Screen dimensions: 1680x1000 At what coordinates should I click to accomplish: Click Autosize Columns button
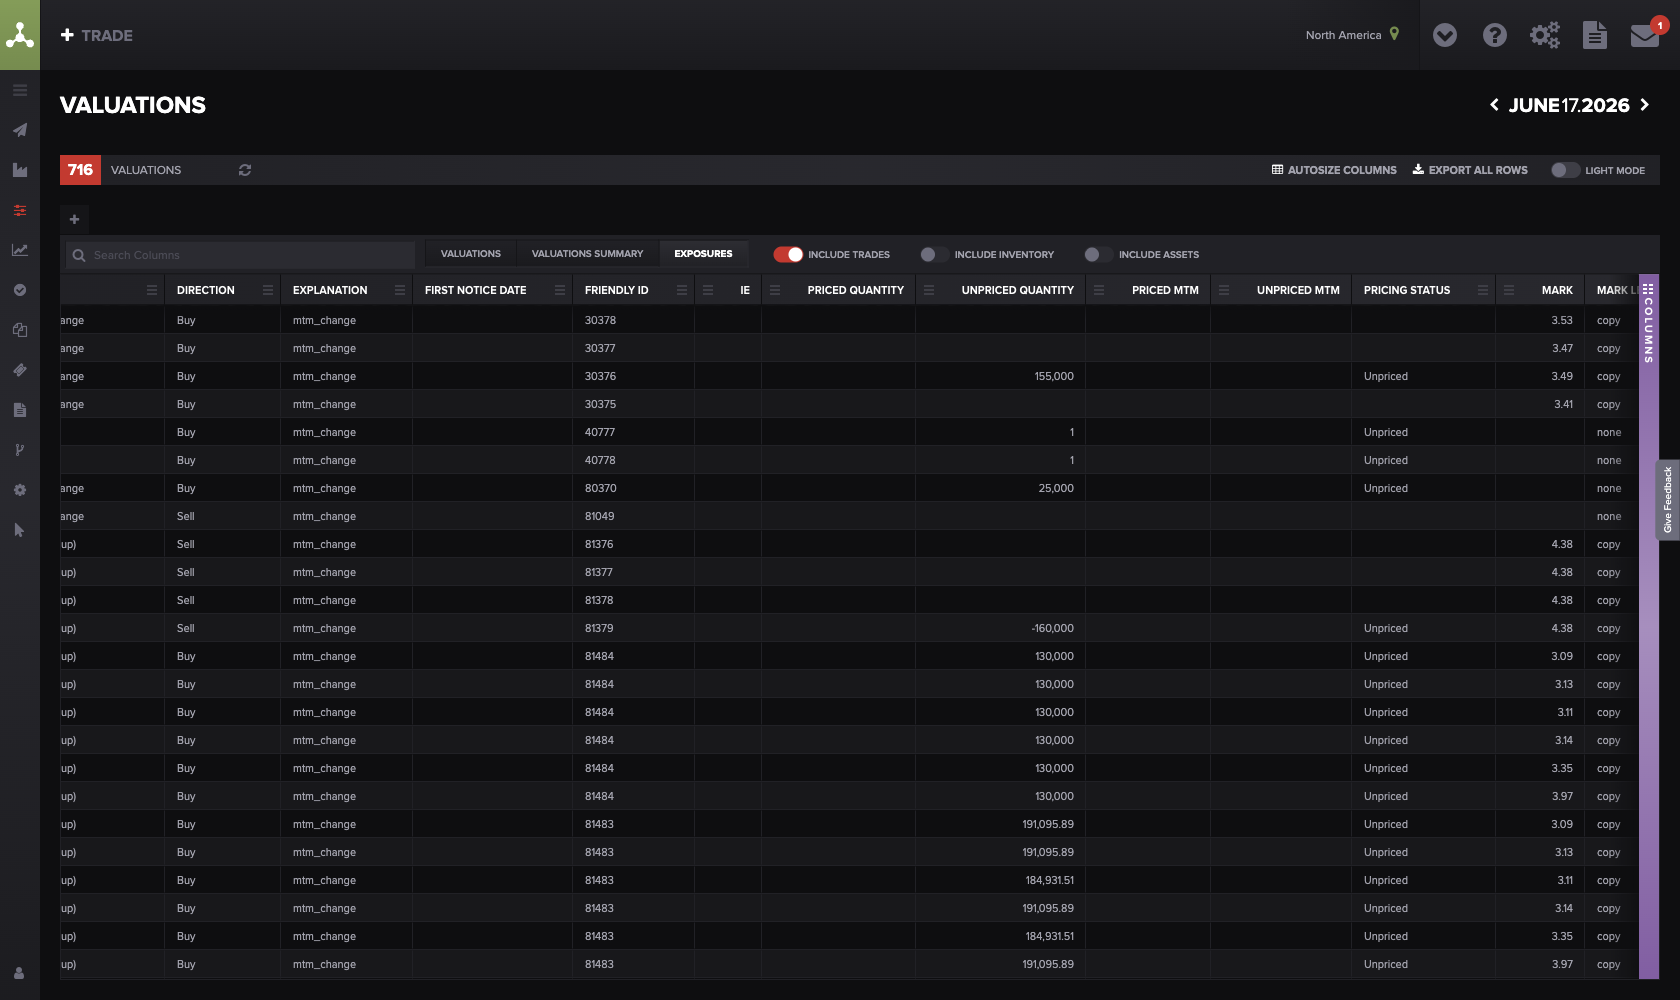pos(1334,170)
